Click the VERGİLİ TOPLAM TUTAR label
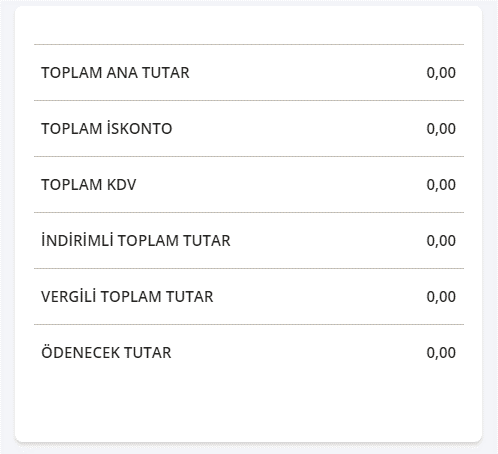498x454 pixels. click(127, 296)
